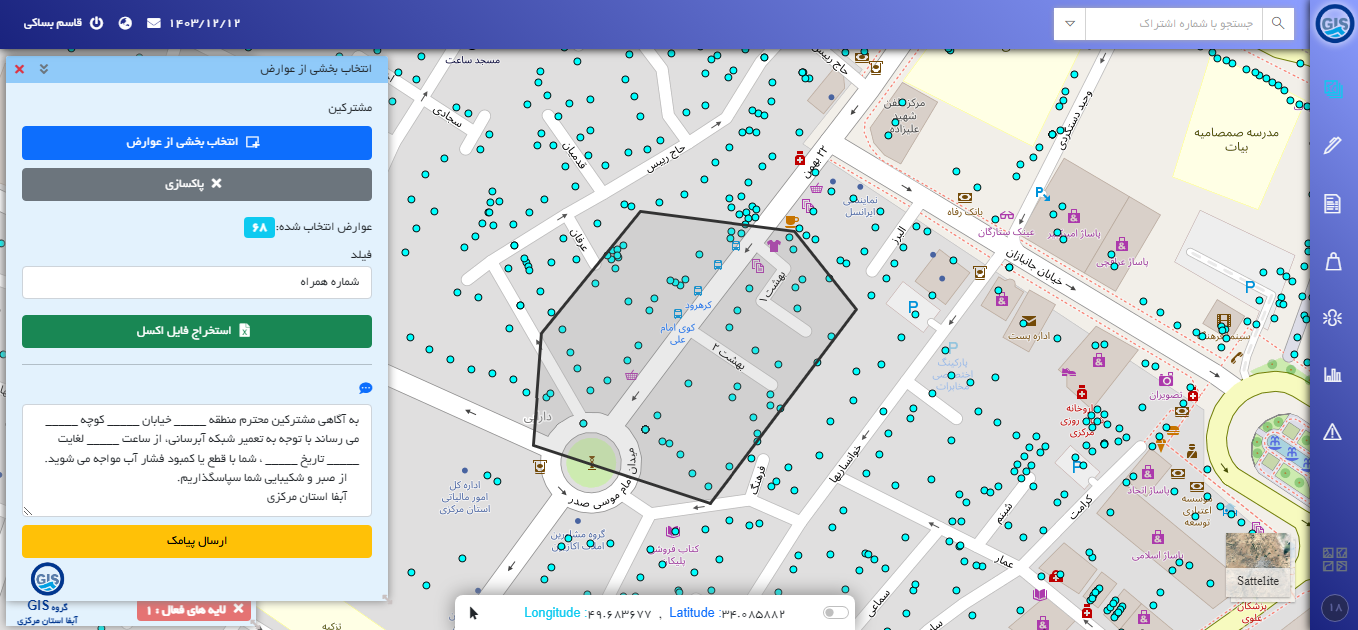Click into the SMS message text area
Screen dimensions: 1358x630
tap(197, 461)
